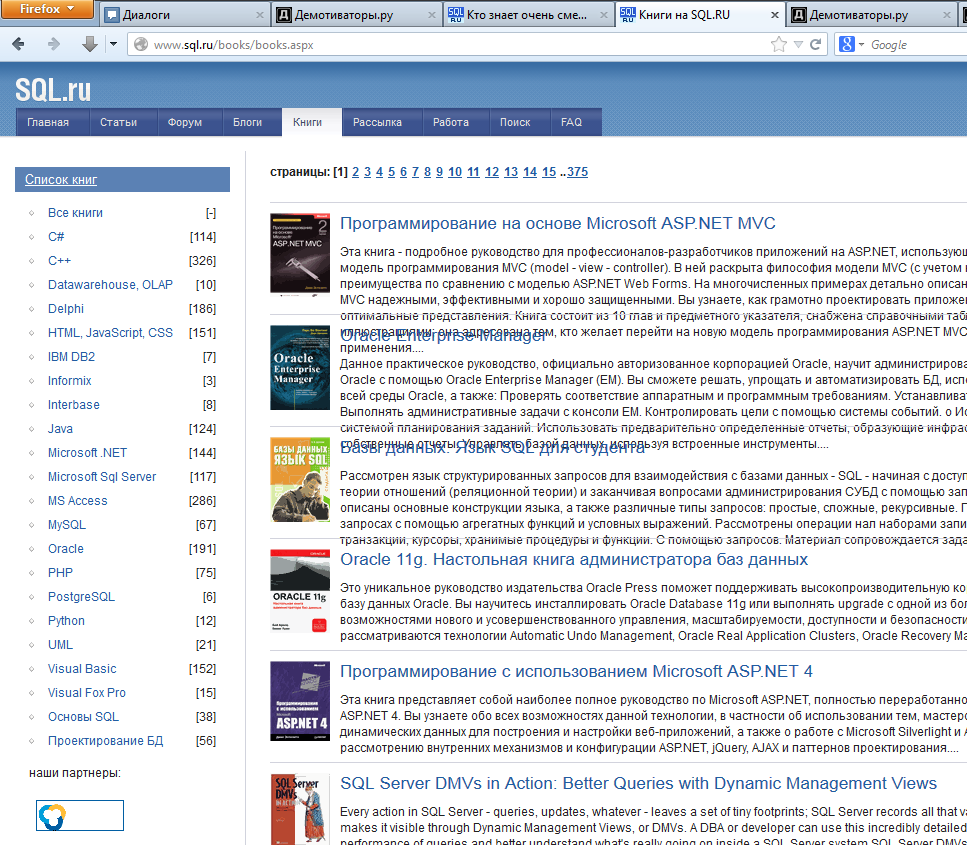Click the browser Forward arrow
Screen dimensions: 967x845
tap(54, 44)
